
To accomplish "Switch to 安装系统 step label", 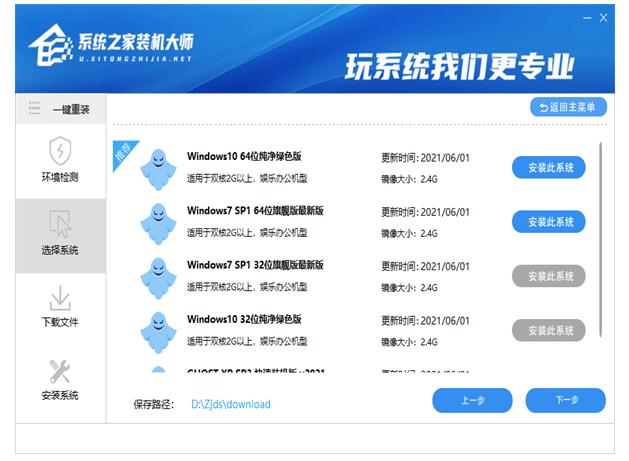I will tap(60, 395).
